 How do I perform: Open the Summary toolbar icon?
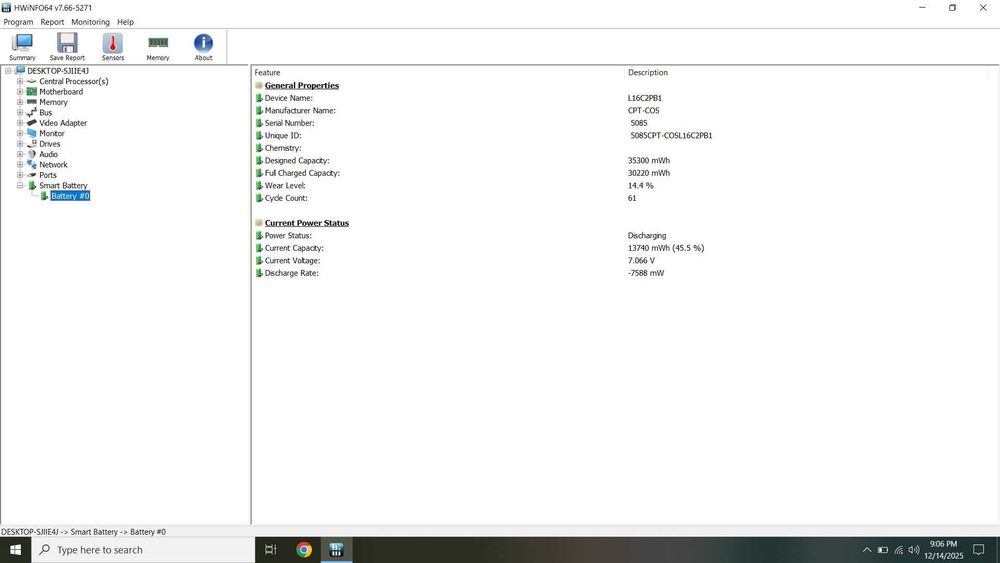point(22,47)
